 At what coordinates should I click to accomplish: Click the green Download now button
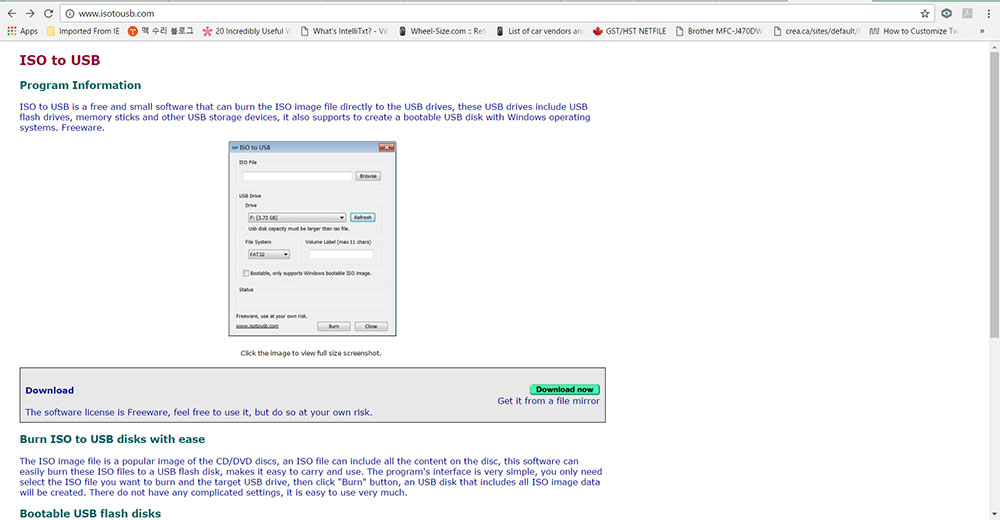[564, 389]
